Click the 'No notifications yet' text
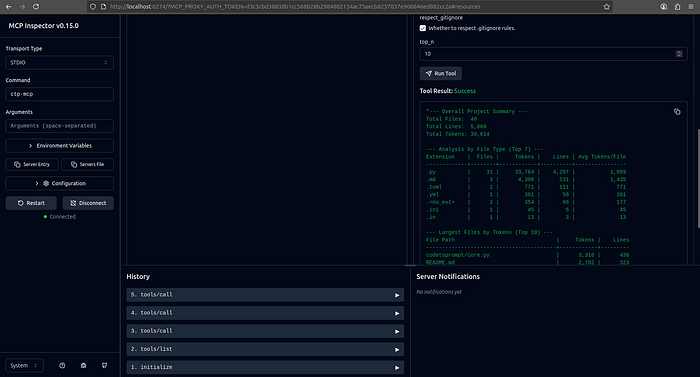 [439, 292]
